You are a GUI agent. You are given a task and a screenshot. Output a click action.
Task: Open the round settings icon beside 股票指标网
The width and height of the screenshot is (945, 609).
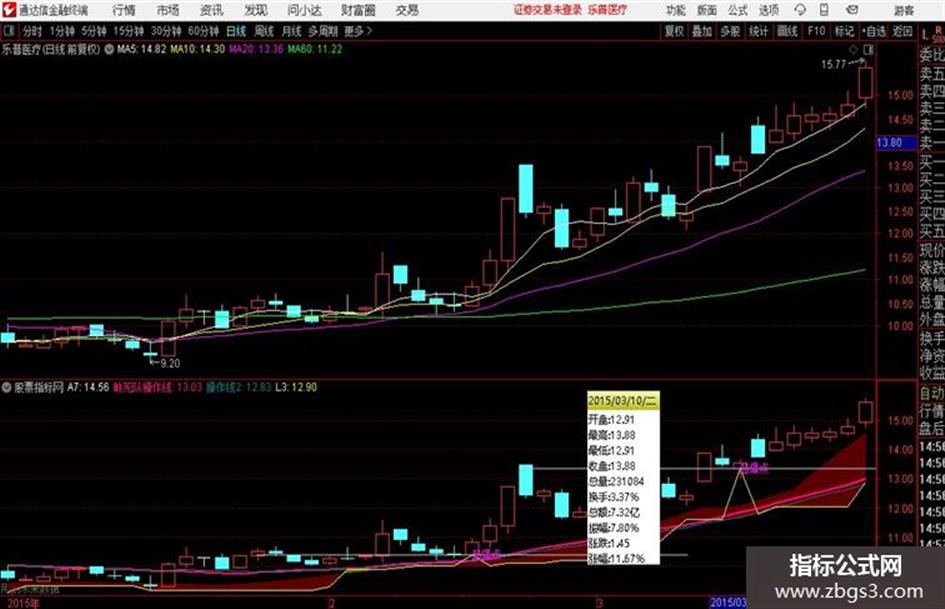coord(6,387)
